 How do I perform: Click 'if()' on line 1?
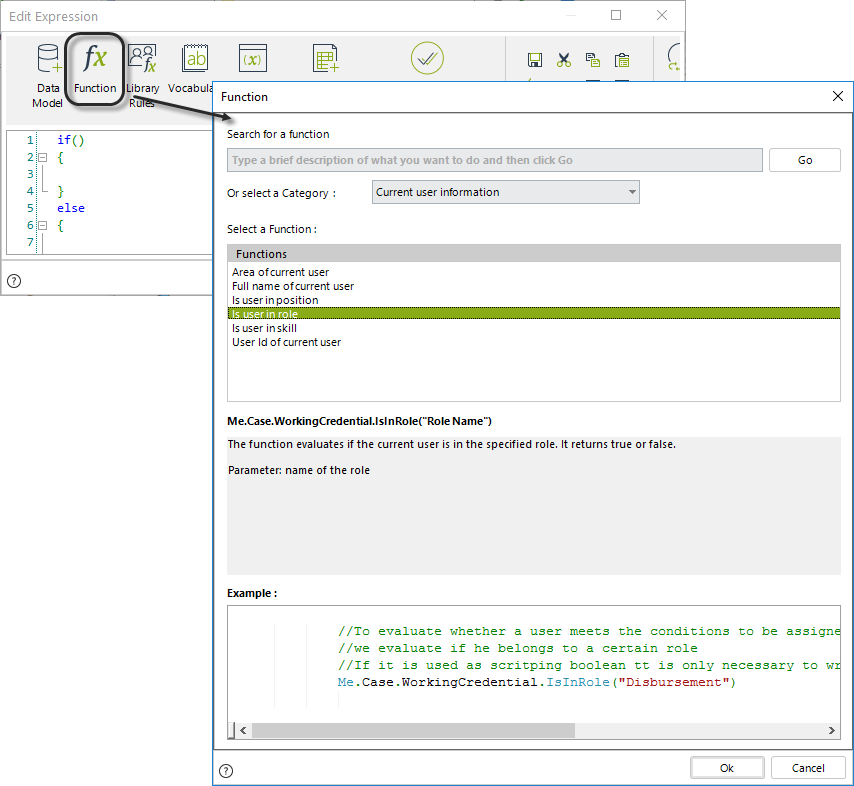71,141
